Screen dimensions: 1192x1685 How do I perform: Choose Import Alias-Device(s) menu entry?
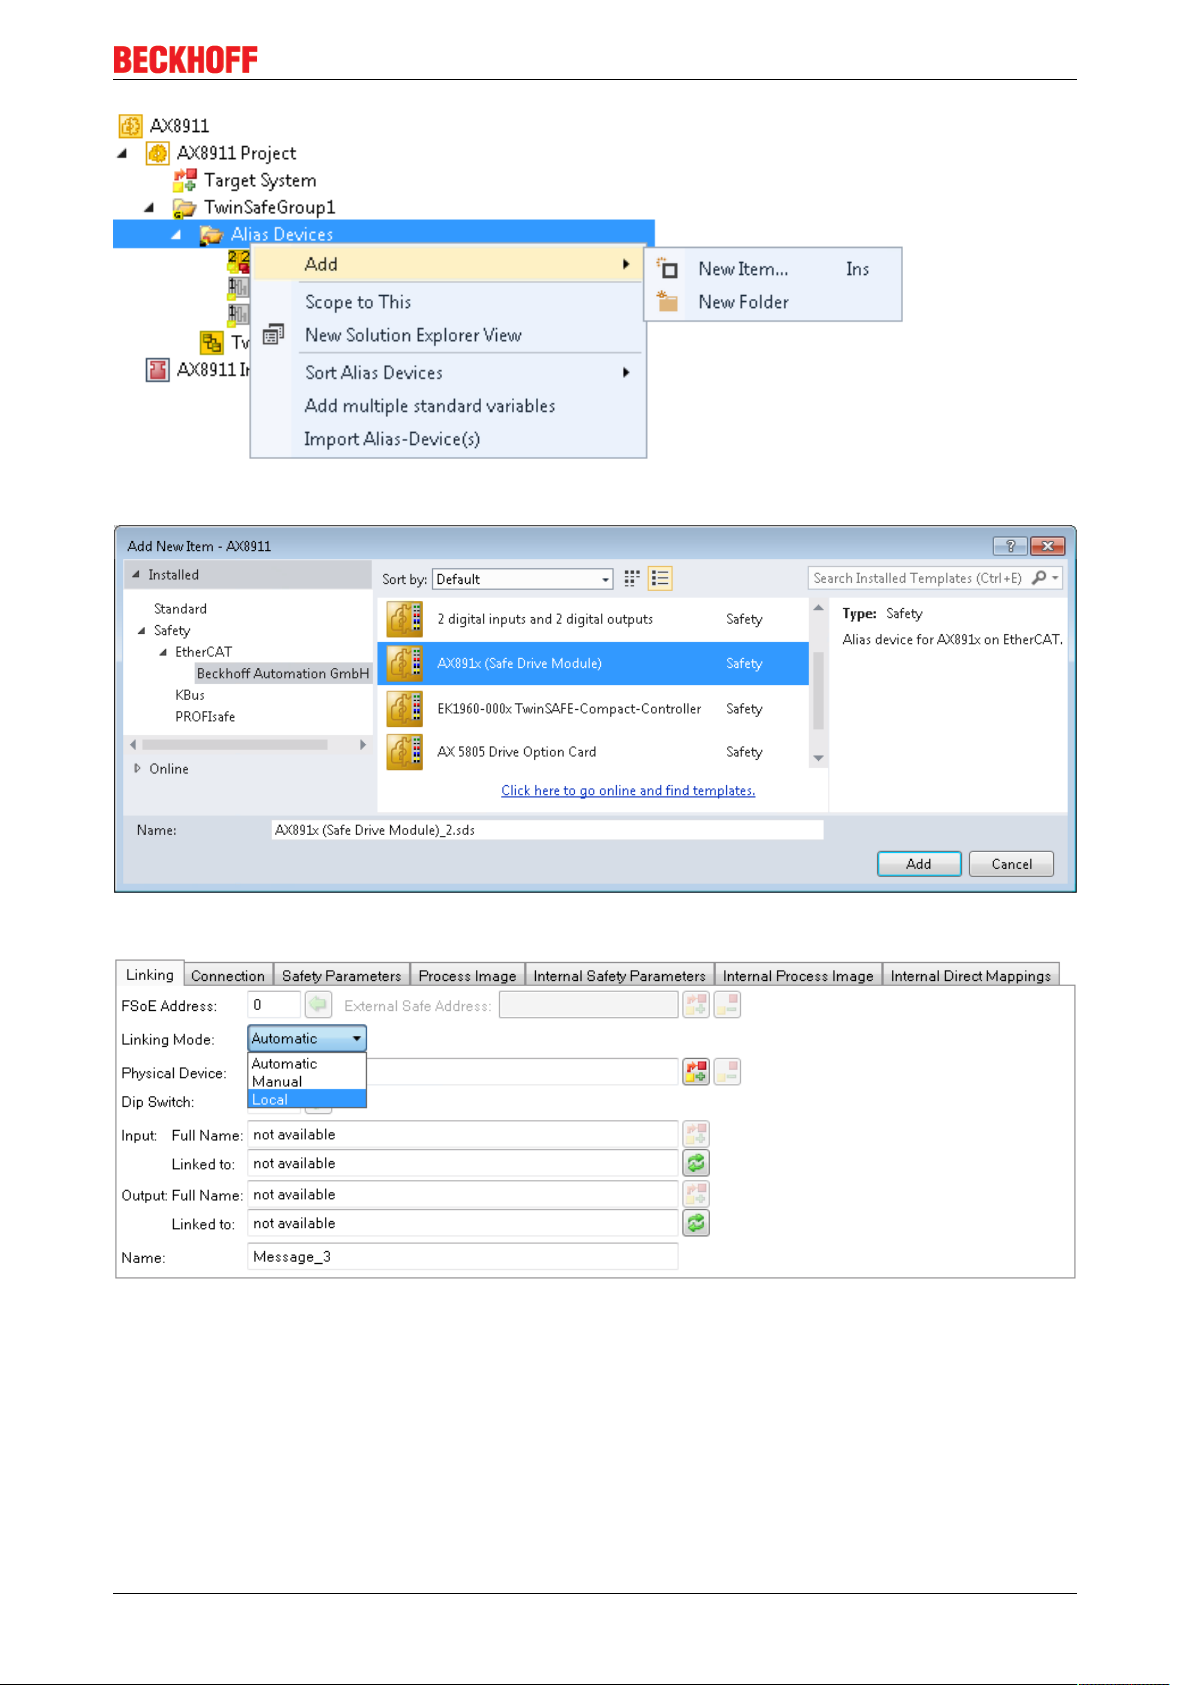pos(391,439)
